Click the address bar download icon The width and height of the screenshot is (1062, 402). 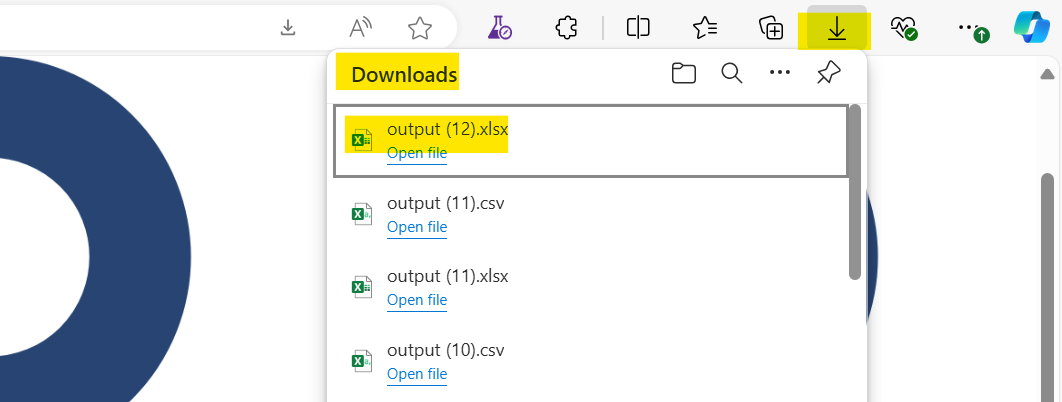pos(289,28)
